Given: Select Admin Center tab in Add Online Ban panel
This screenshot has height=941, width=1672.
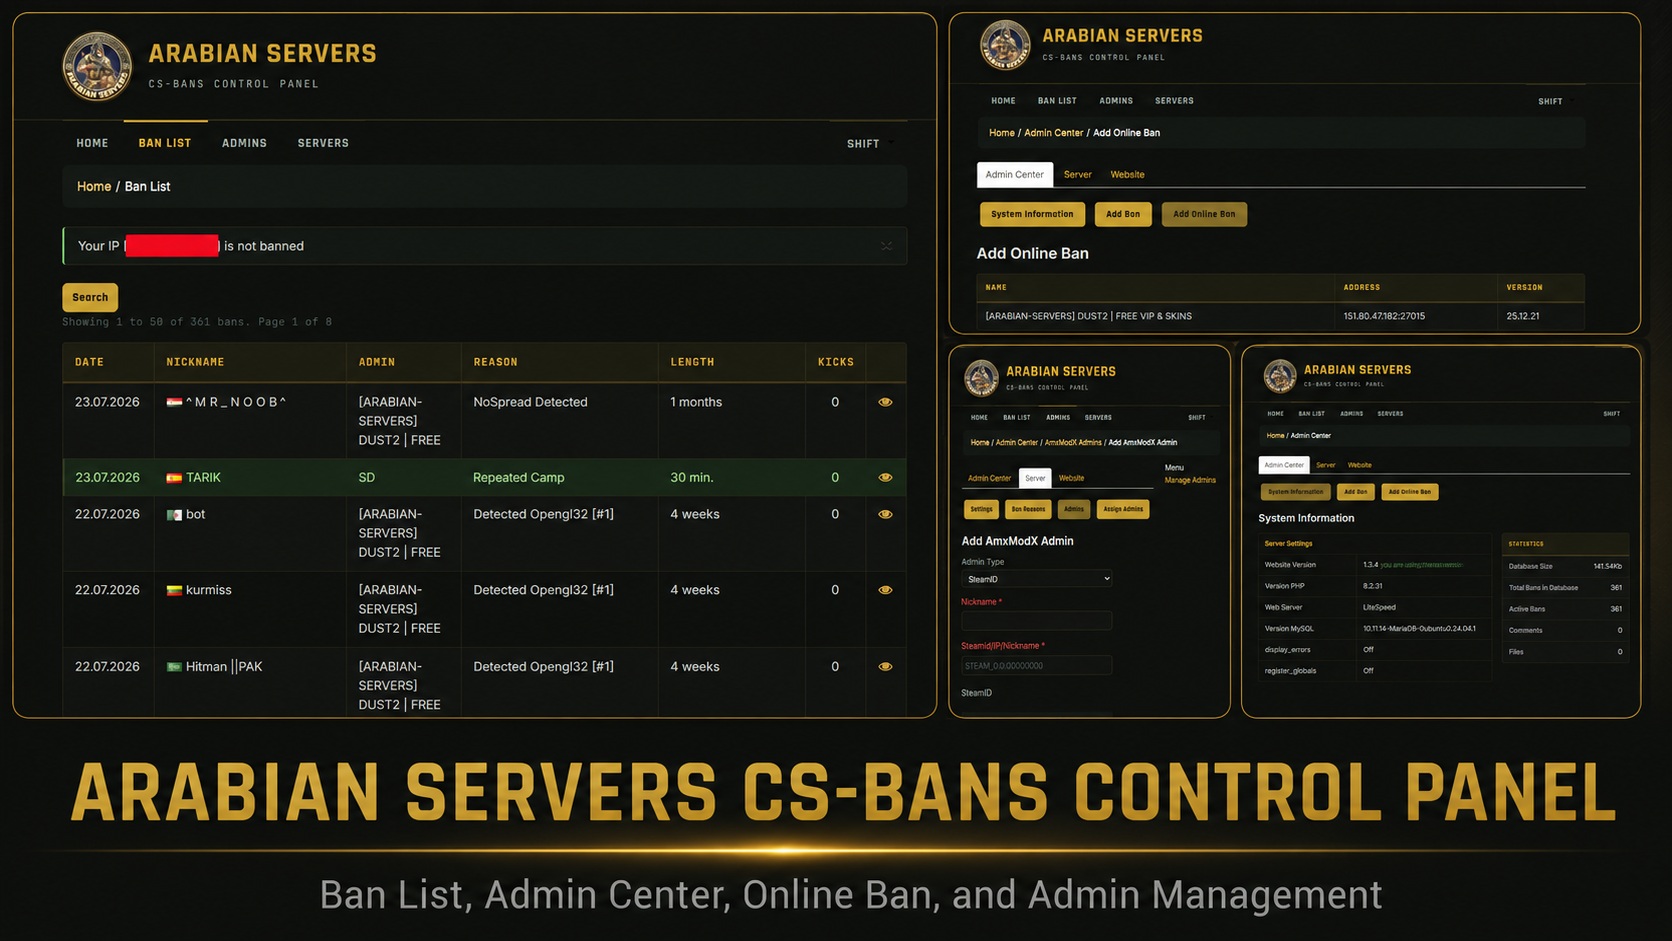Looking at the screenshot, I should click(1014, 175).
